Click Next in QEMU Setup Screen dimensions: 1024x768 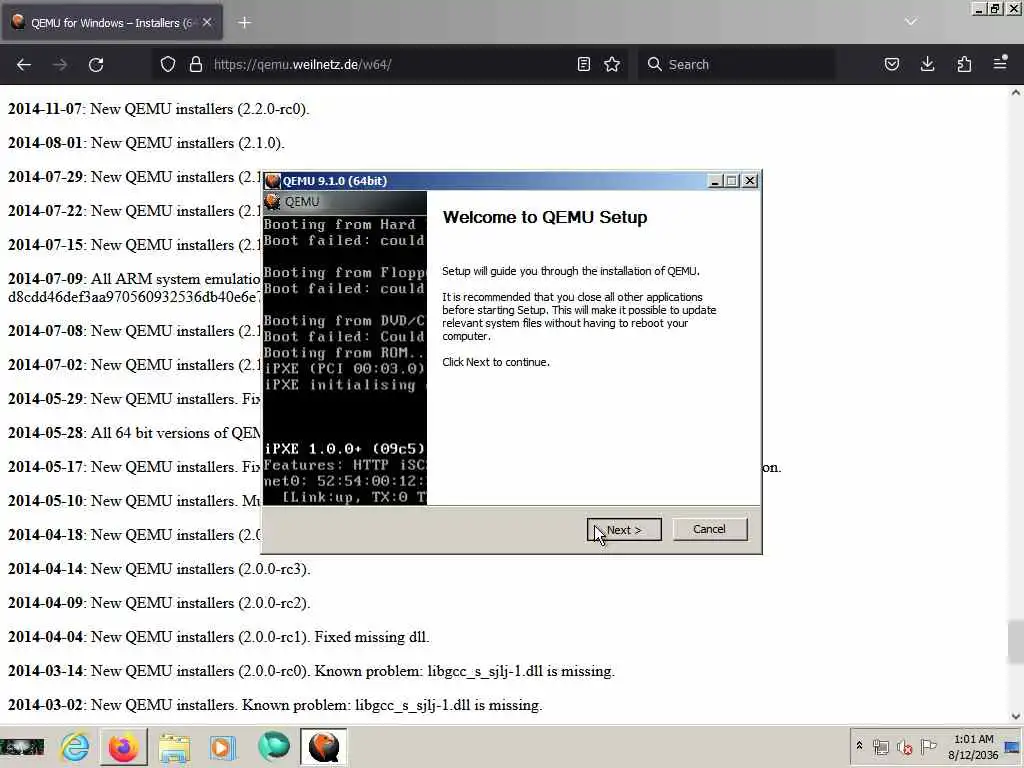[x=624, y=530]
